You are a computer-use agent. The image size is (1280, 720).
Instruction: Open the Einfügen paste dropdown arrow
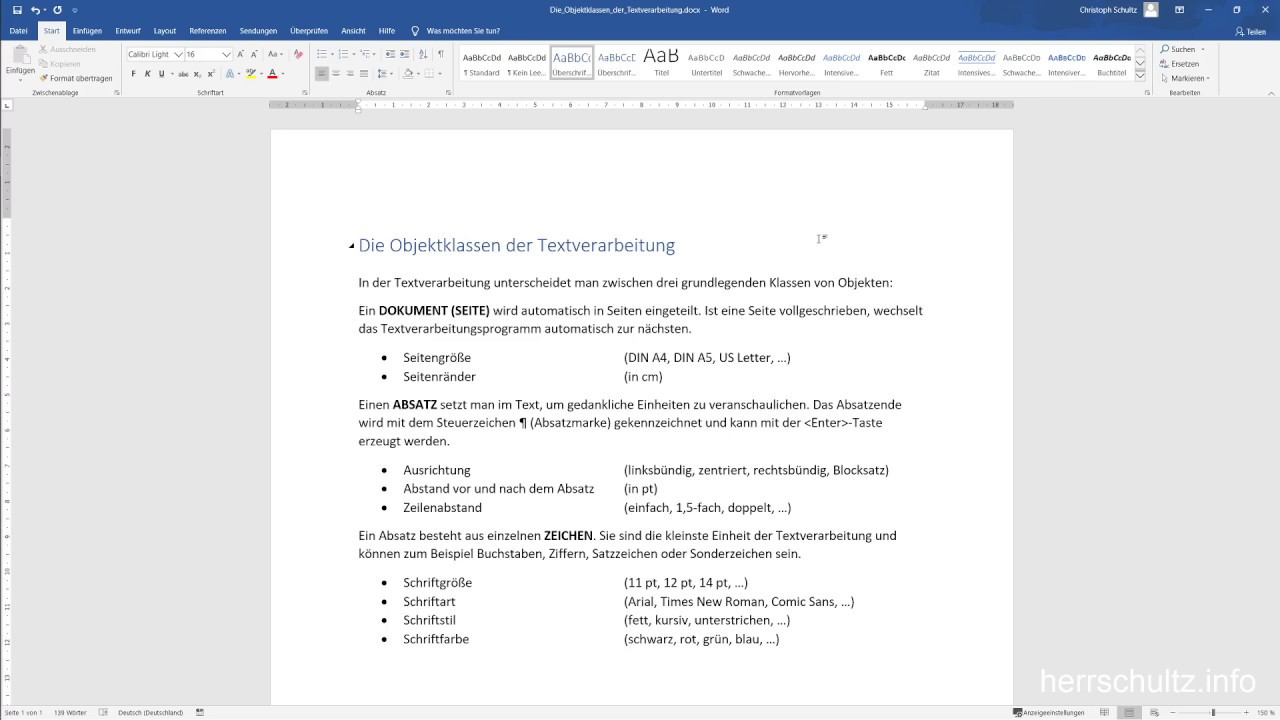tap(20, 78)
